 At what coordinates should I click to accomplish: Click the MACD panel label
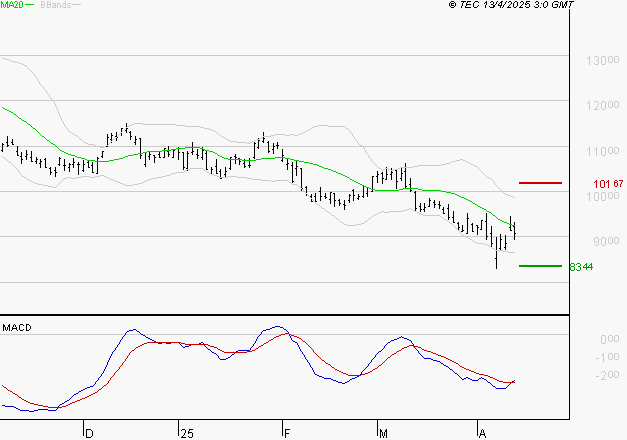16,328
